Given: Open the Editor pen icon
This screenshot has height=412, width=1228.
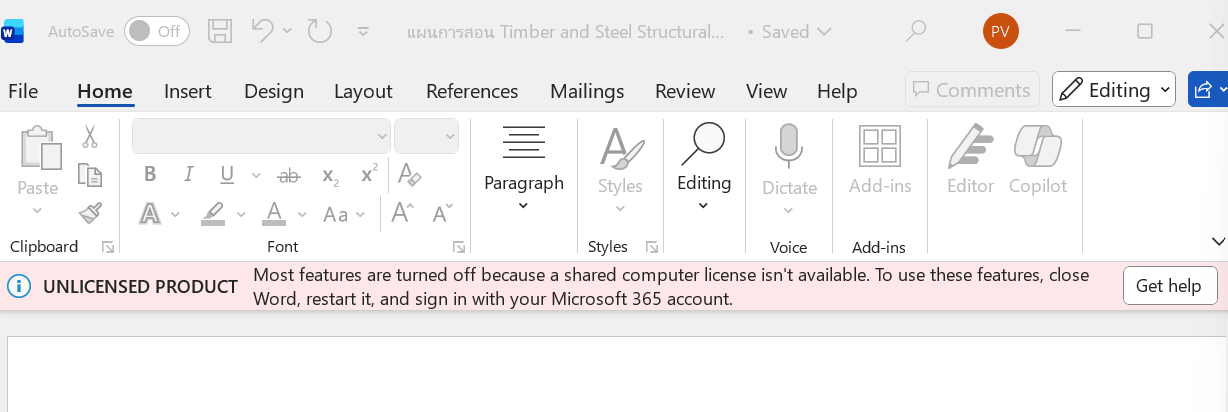Looking at the screenshot, I should pyautogui.click(x=970, y=160).
